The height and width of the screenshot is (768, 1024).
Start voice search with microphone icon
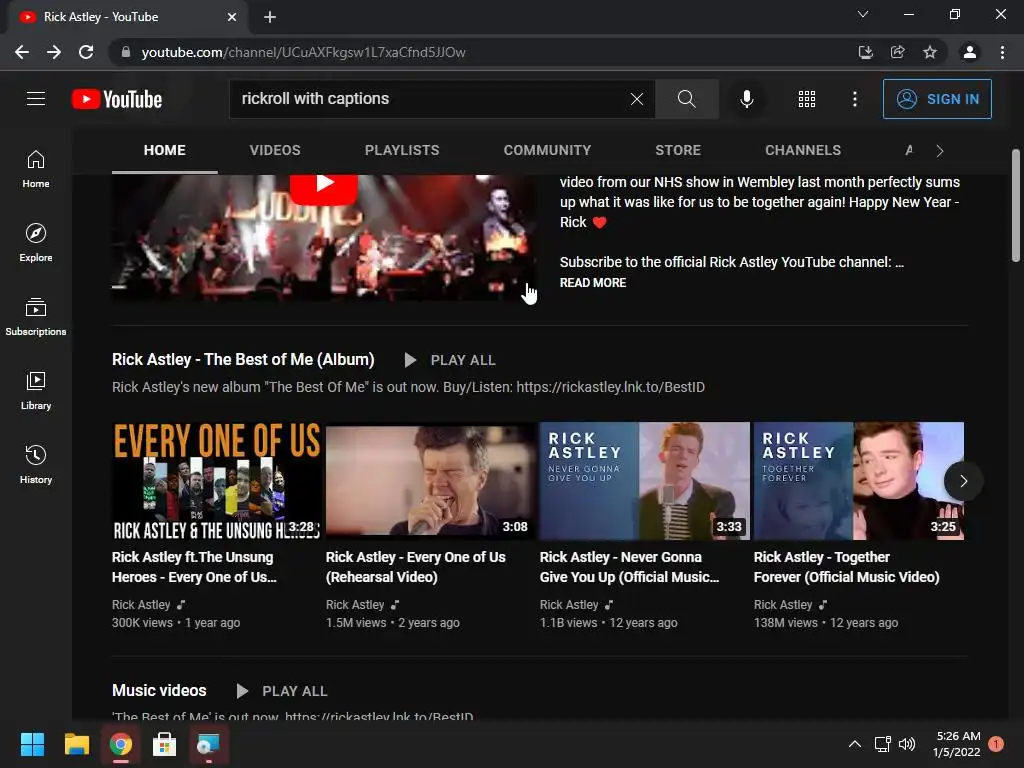click(746, 99)
